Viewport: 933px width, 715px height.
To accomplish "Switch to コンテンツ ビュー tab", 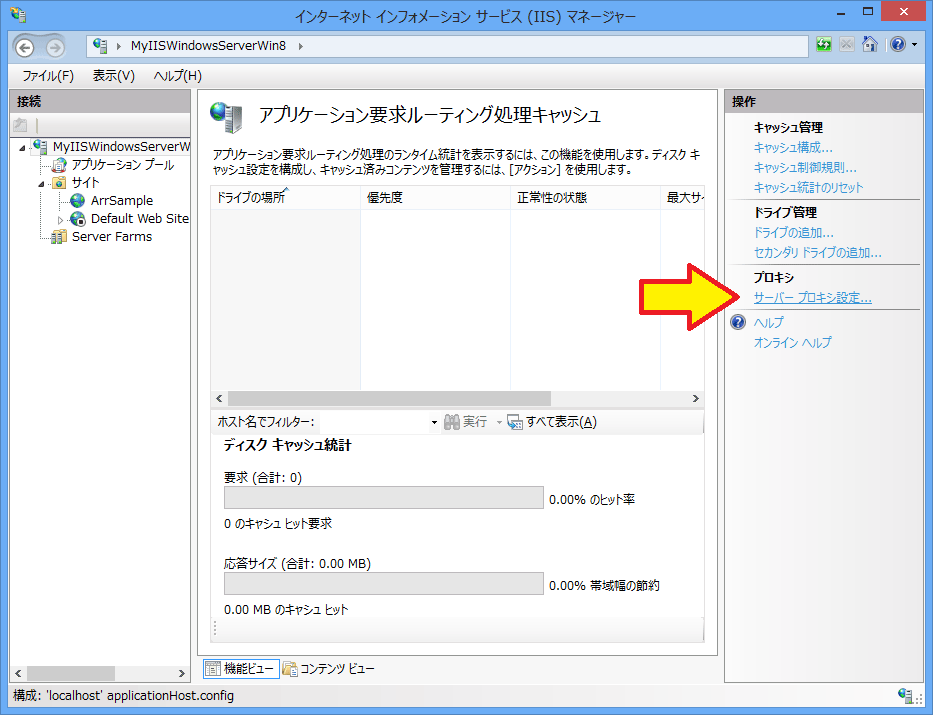I will [x=328, y=669].
